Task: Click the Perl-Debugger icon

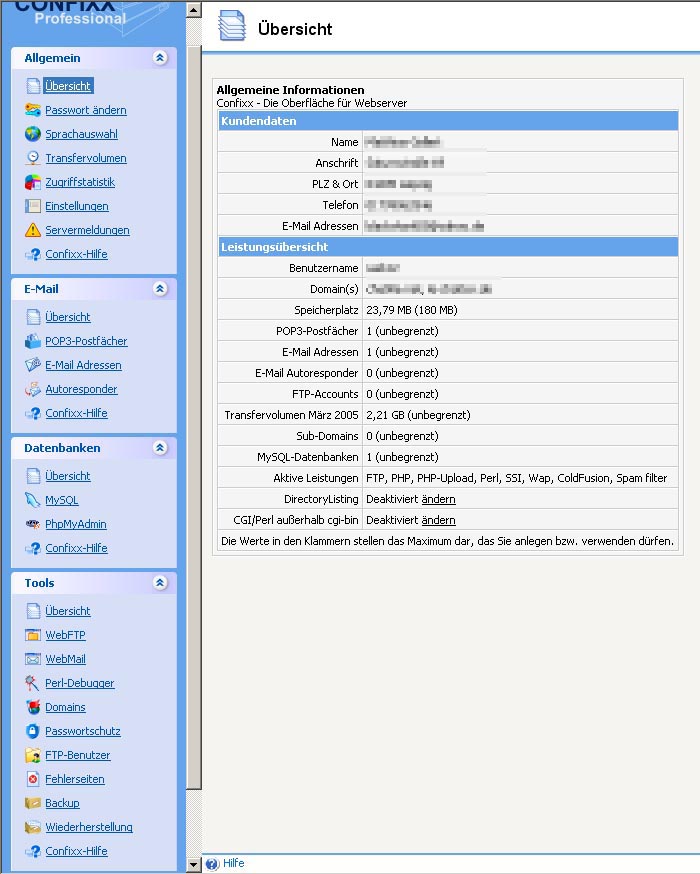Action: (33, 683)
